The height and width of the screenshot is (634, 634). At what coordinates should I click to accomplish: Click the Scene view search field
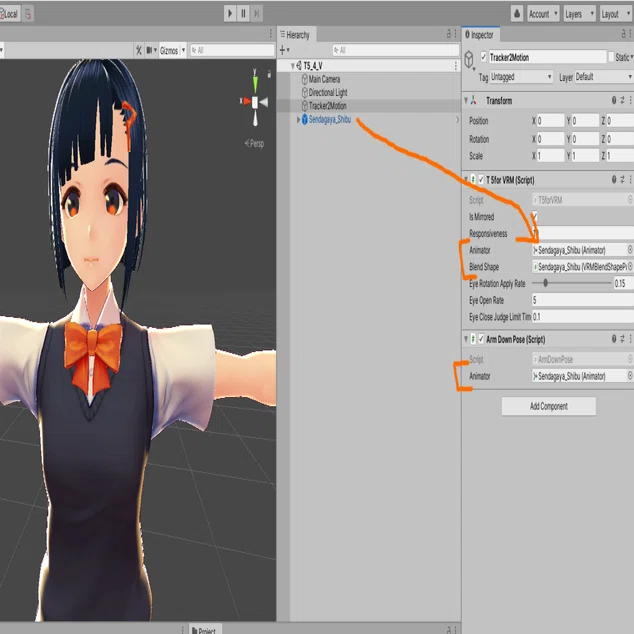coord(232,50)
